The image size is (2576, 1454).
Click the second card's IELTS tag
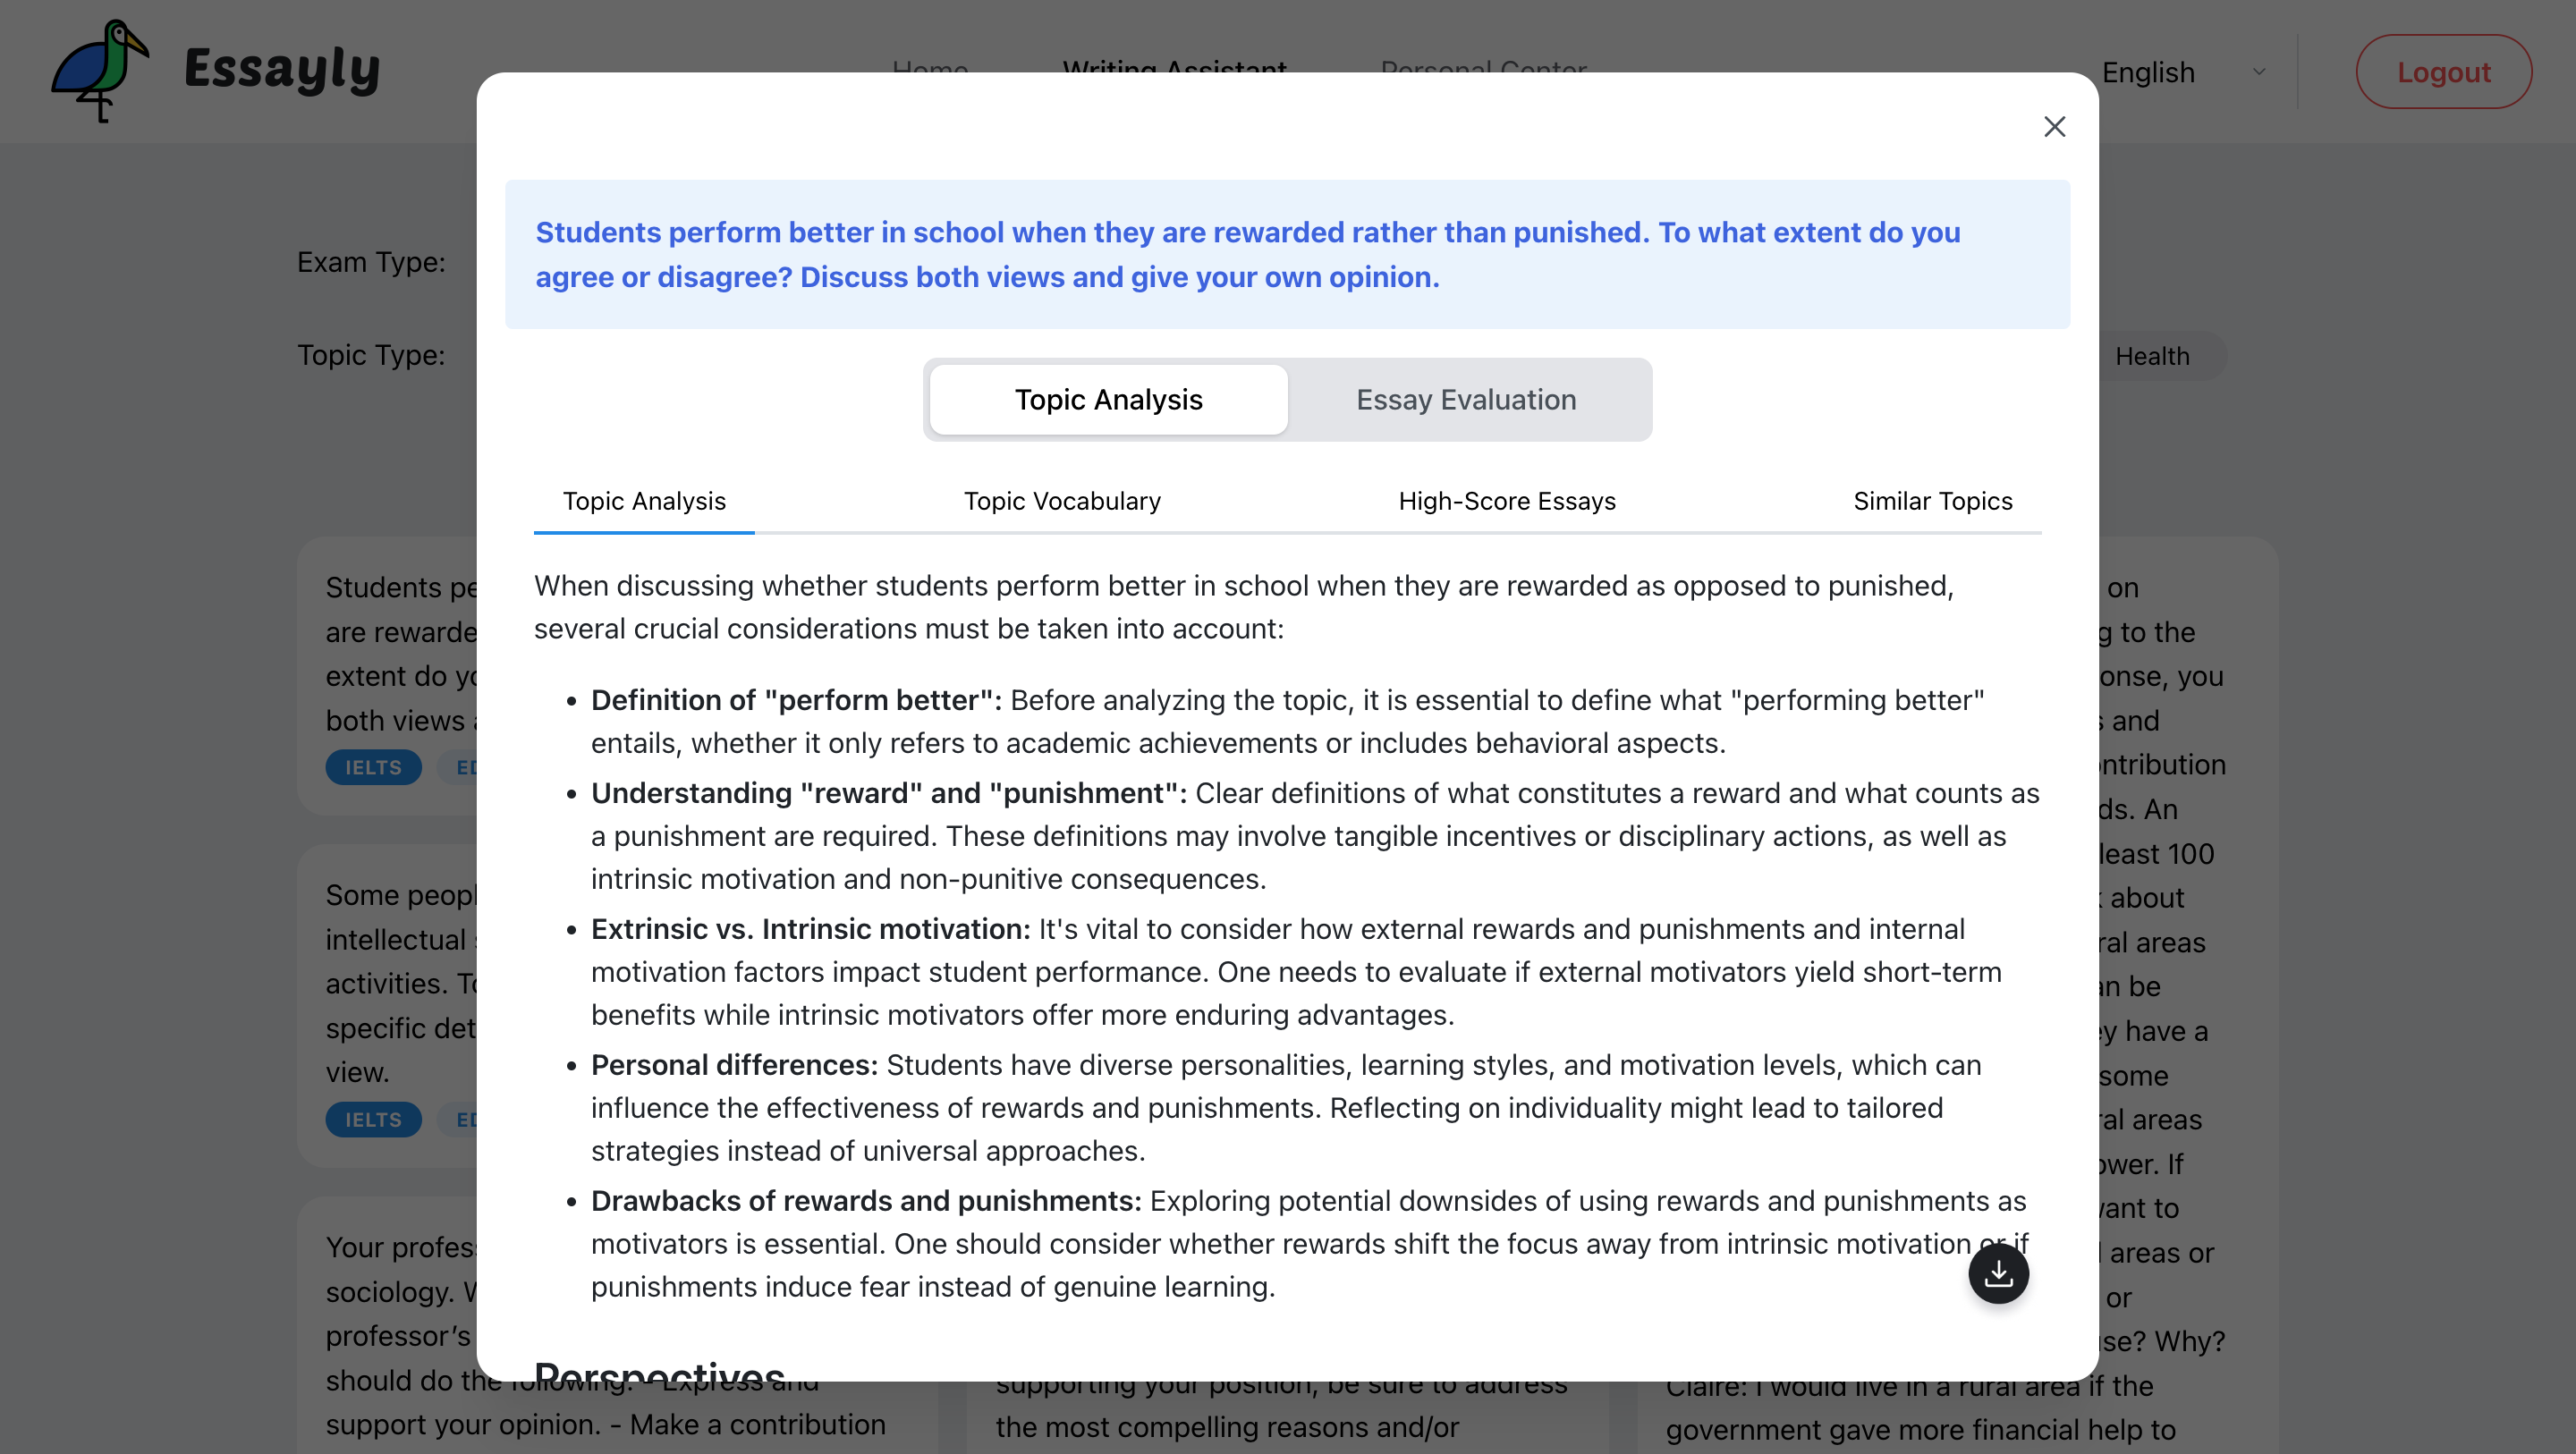pos(373,1119)
